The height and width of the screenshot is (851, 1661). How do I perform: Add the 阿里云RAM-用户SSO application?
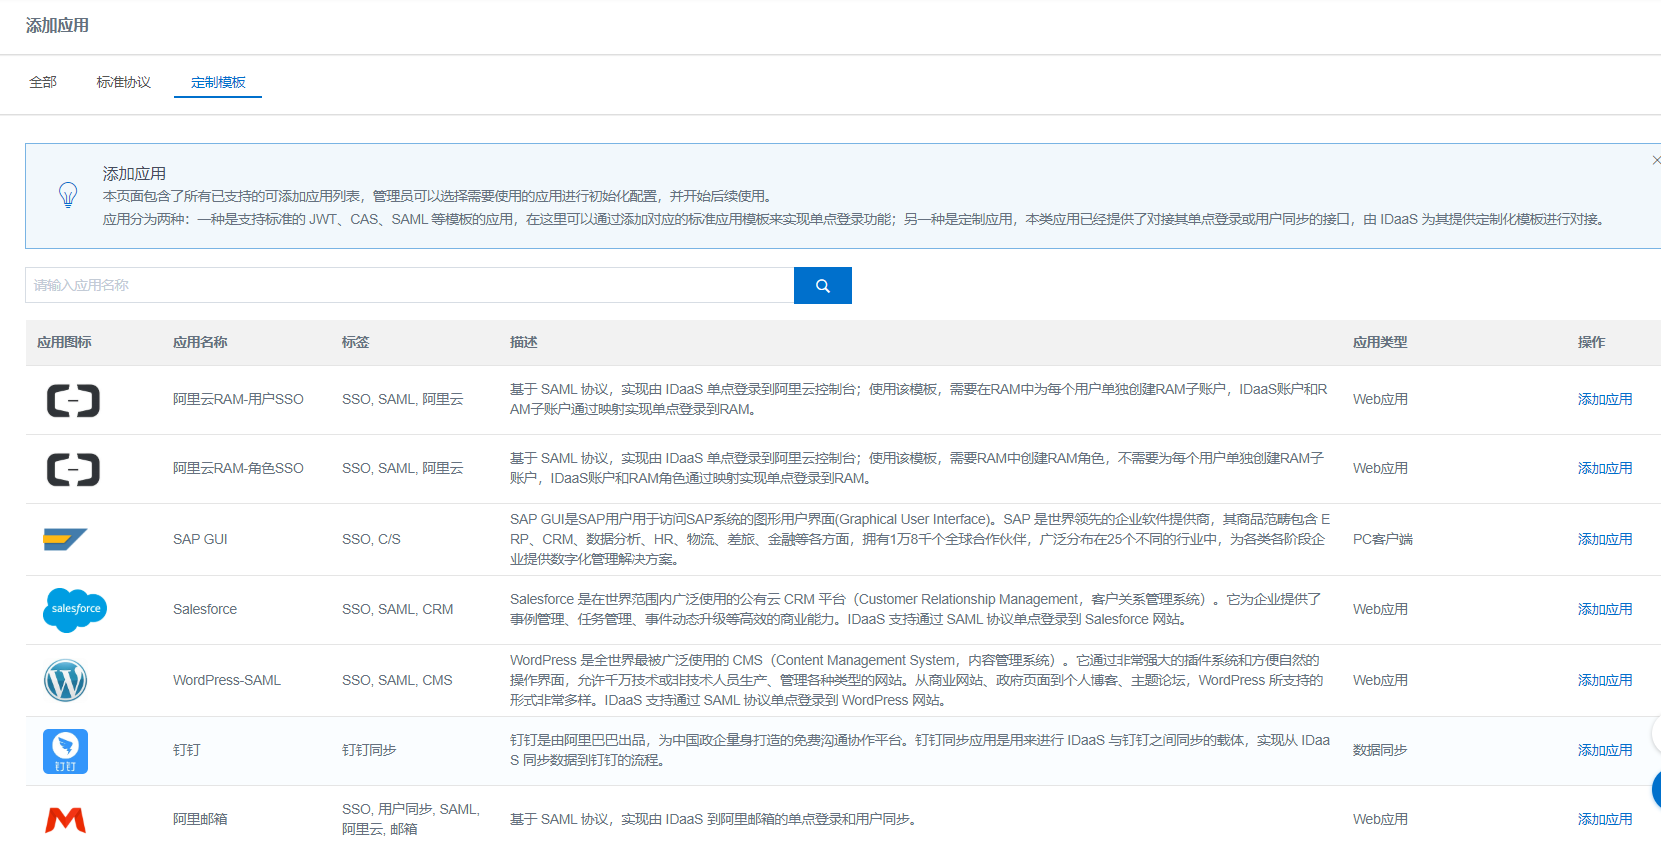(x=1605, y=399)
